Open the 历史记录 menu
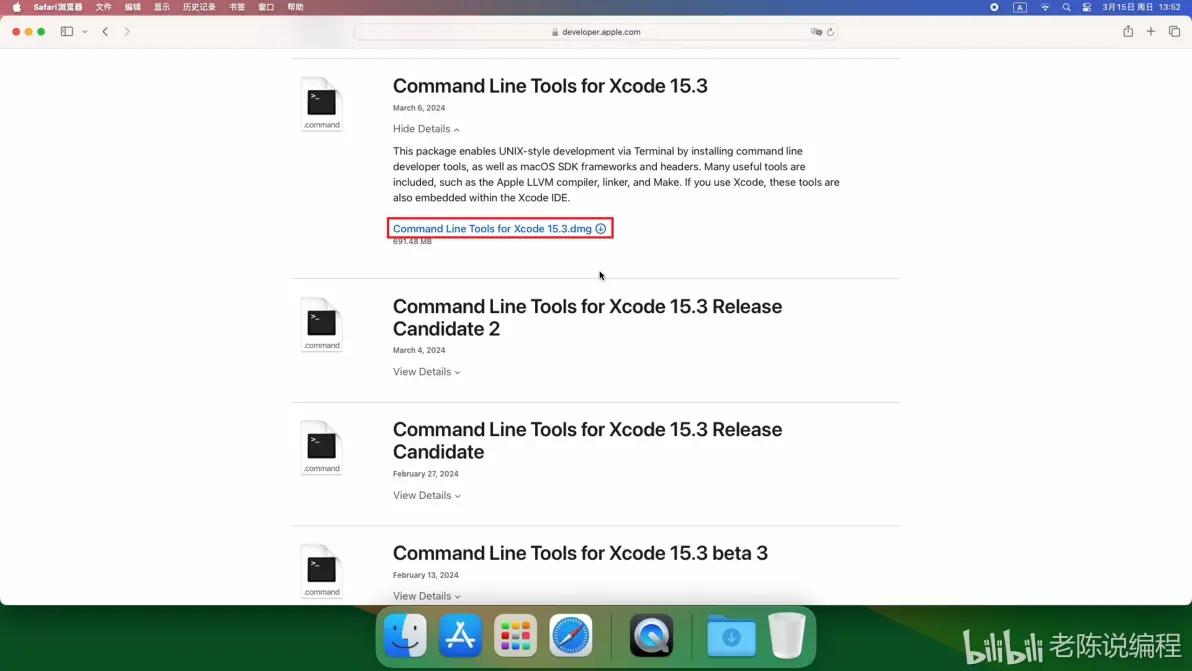 point(199,7)
